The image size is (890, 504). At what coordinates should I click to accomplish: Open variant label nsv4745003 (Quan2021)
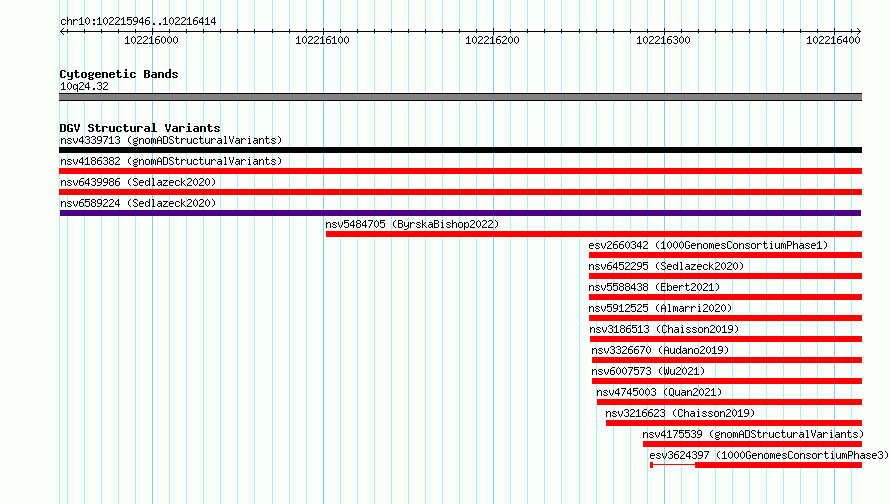tap(659, 392)
